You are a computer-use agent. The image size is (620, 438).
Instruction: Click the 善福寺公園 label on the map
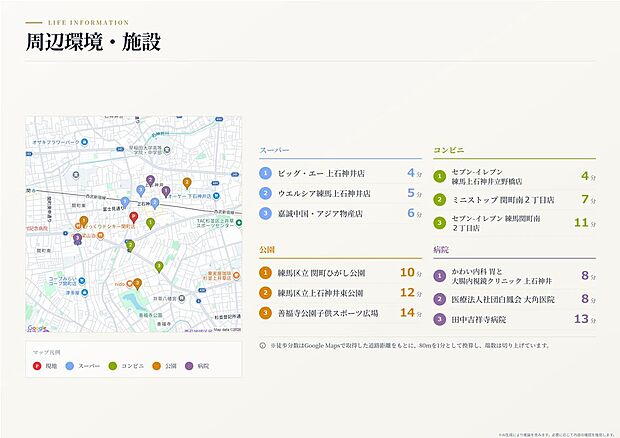click(151, 315)
